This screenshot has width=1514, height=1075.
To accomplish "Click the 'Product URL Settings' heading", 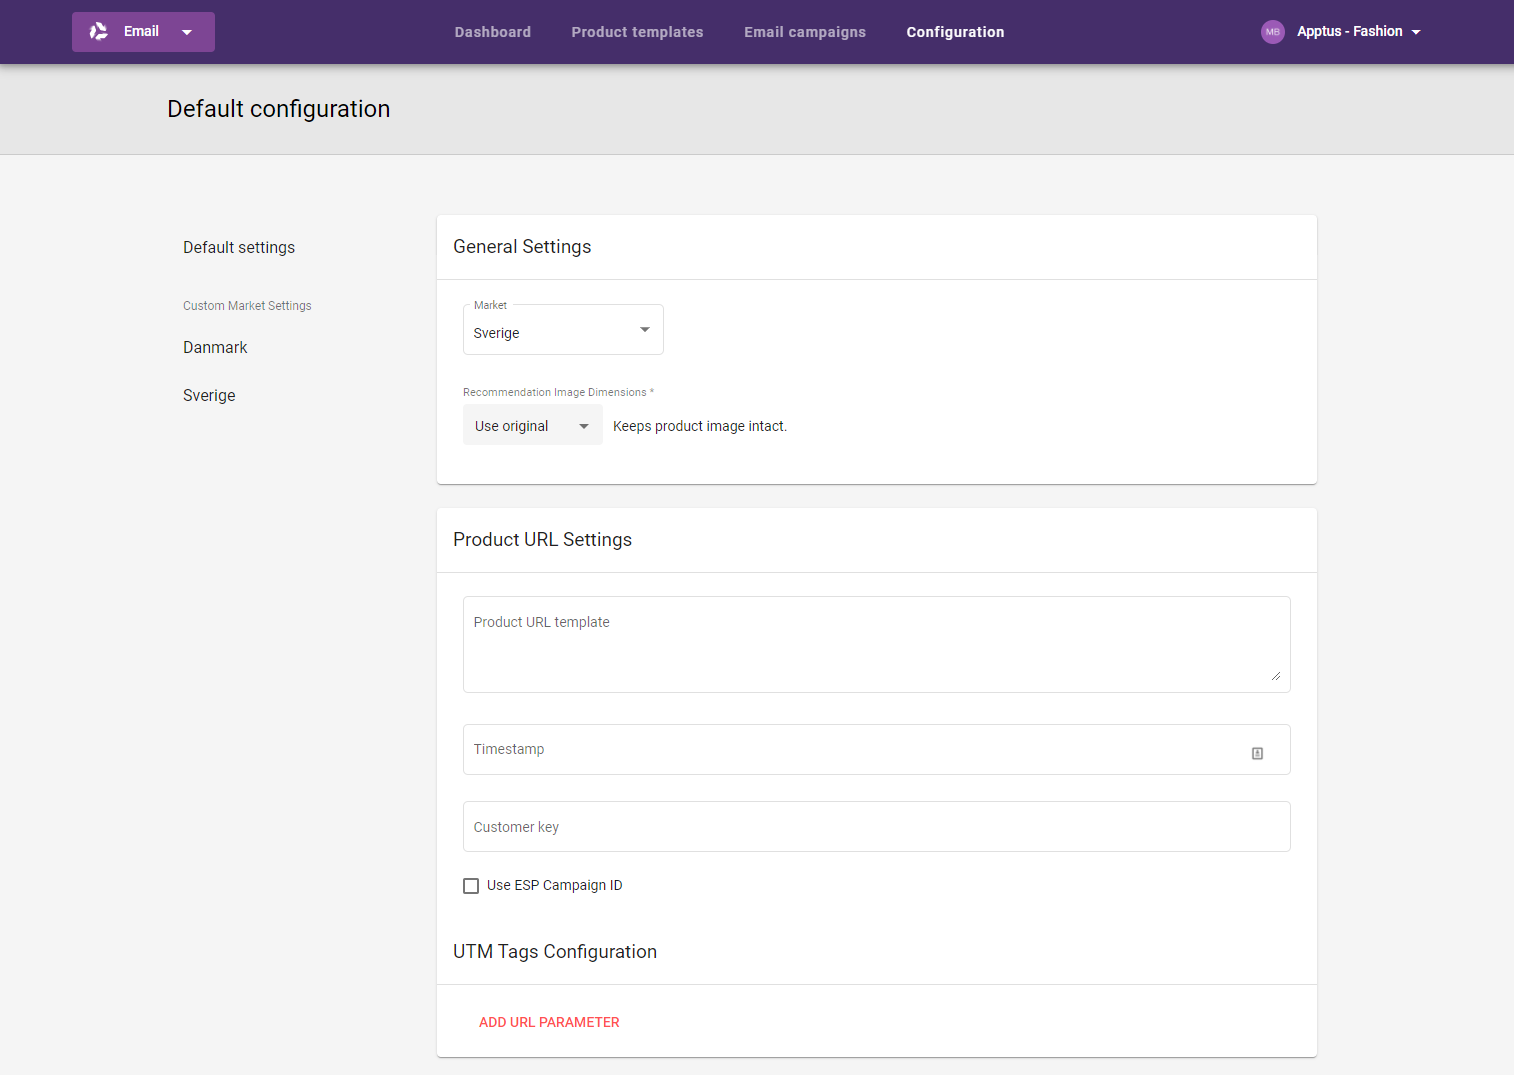I will pos(542,540).
